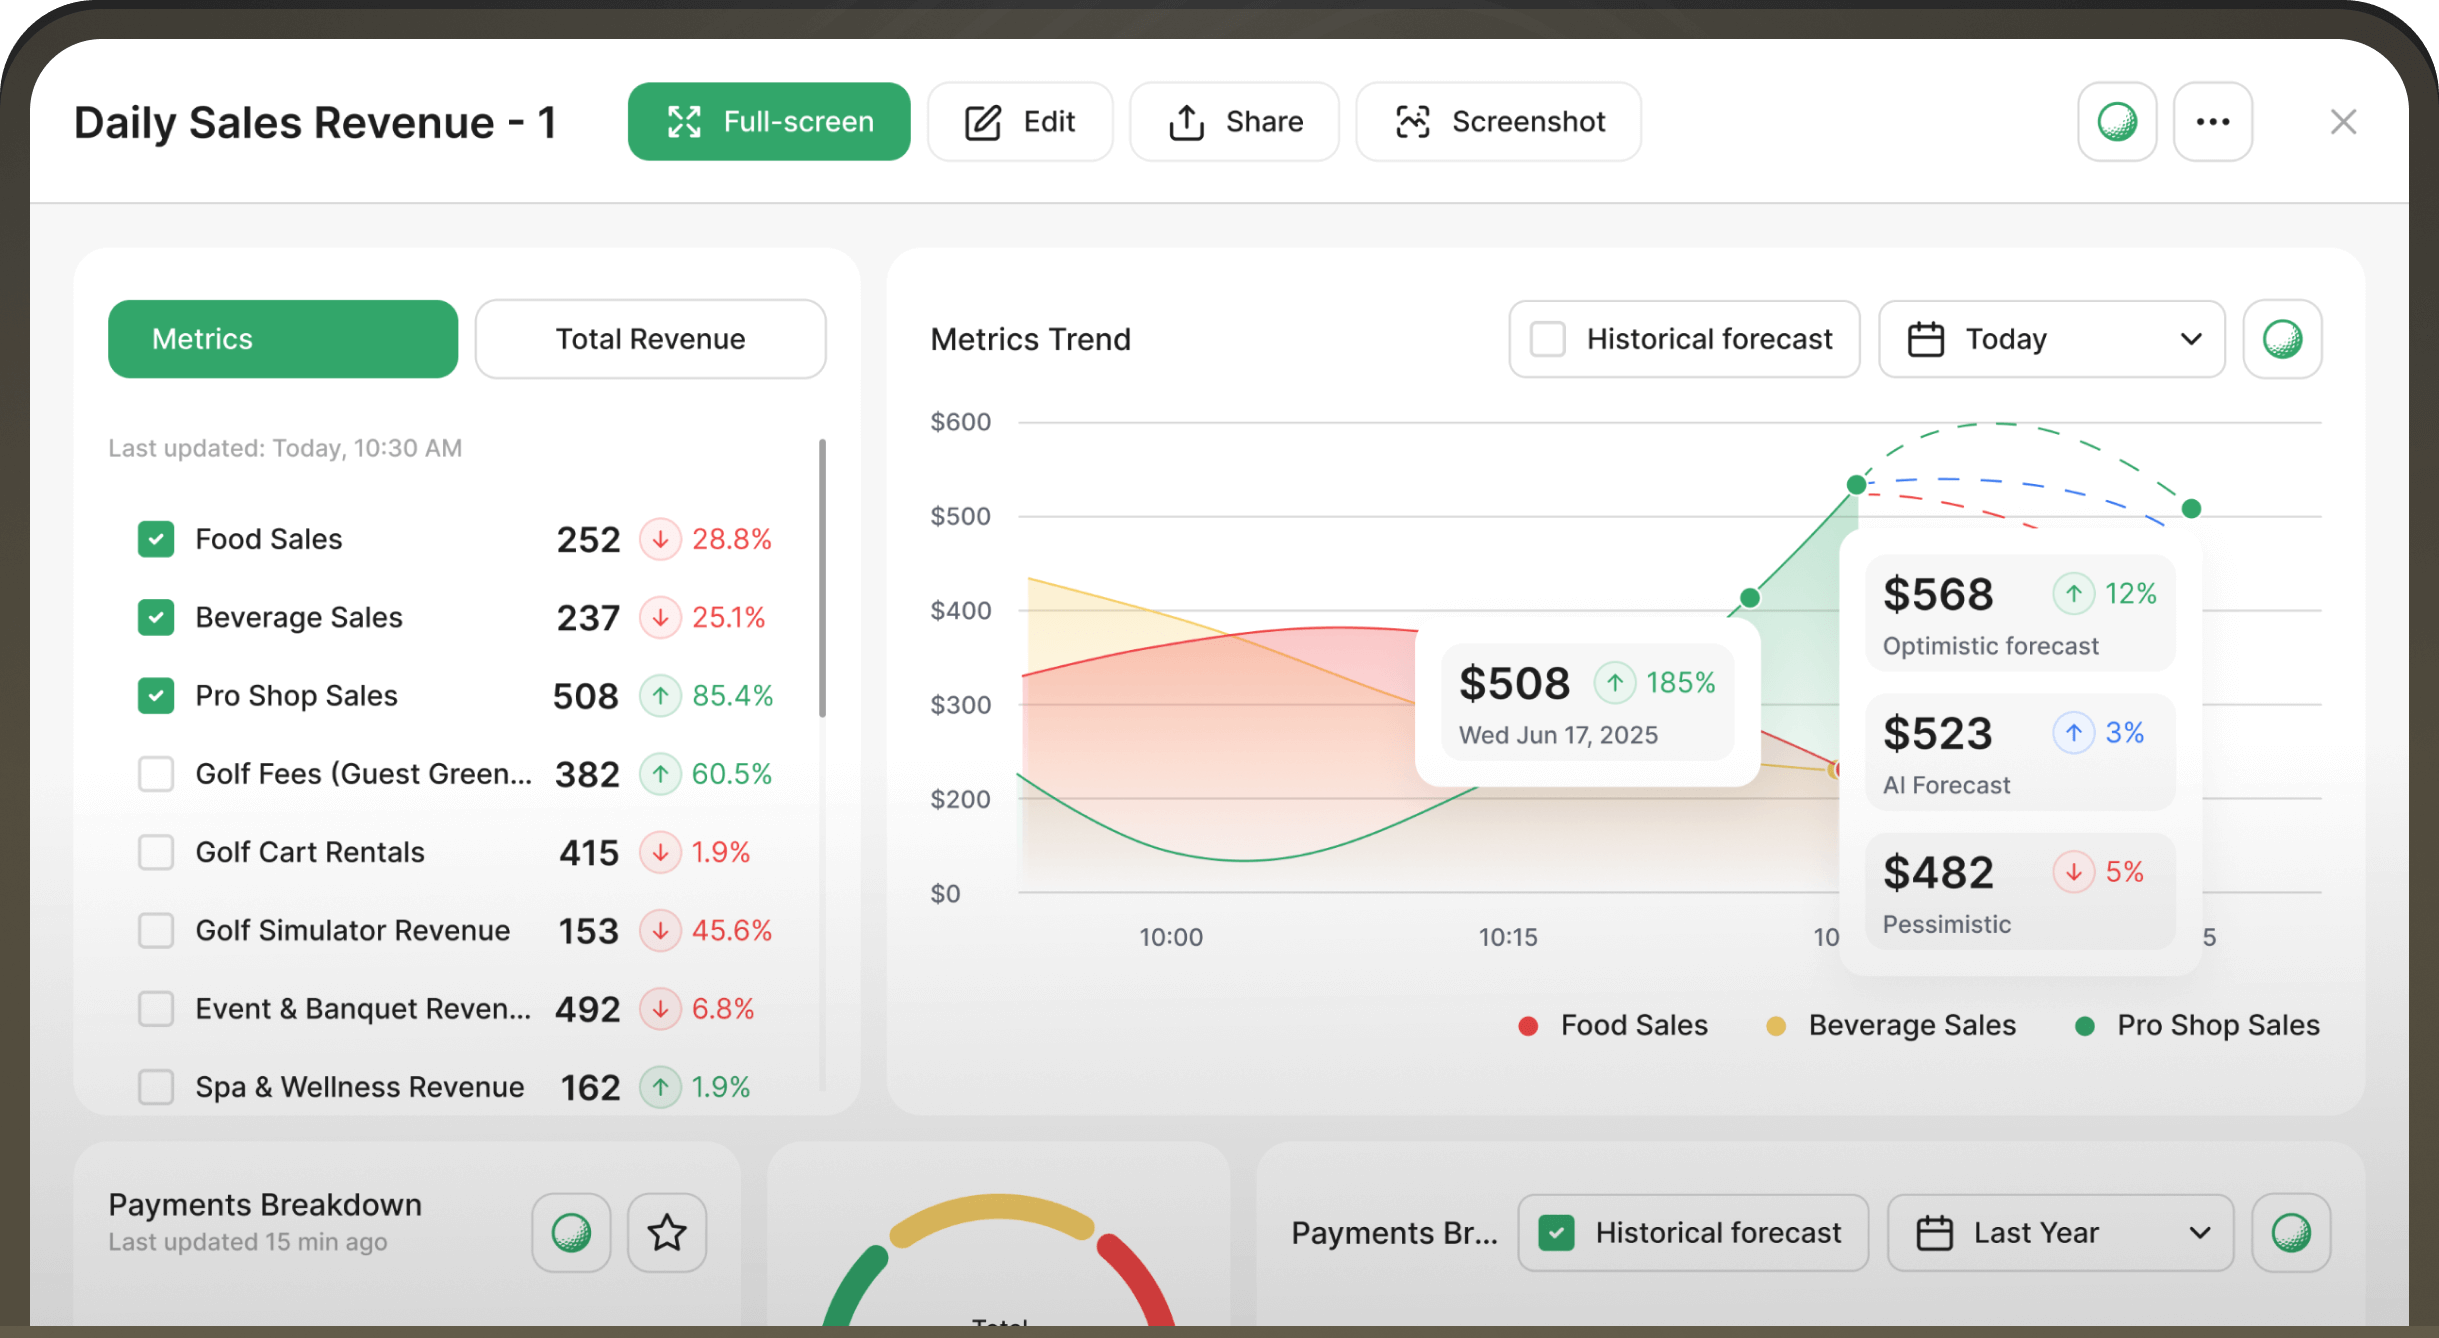Click golf ball icon next to Last Year
This screenshot has height=1338, width=2439.
click(x=2290, y=1232)
